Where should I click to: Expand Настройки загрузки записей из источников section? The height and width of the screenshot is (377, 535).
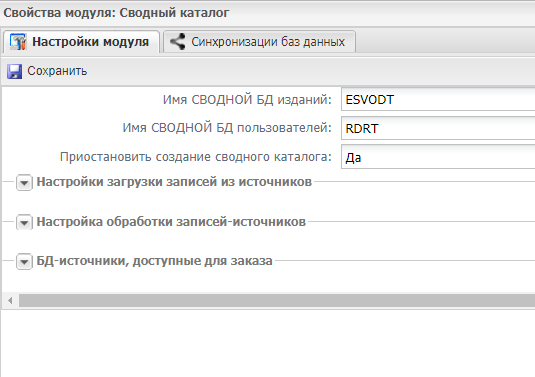pyautogui.click(x=24, y=183)
